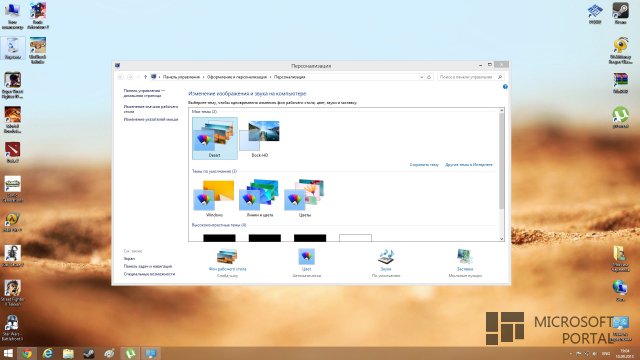640x360 pixels.
Task: Show hidden system tray icons
Action: [571, 353]
